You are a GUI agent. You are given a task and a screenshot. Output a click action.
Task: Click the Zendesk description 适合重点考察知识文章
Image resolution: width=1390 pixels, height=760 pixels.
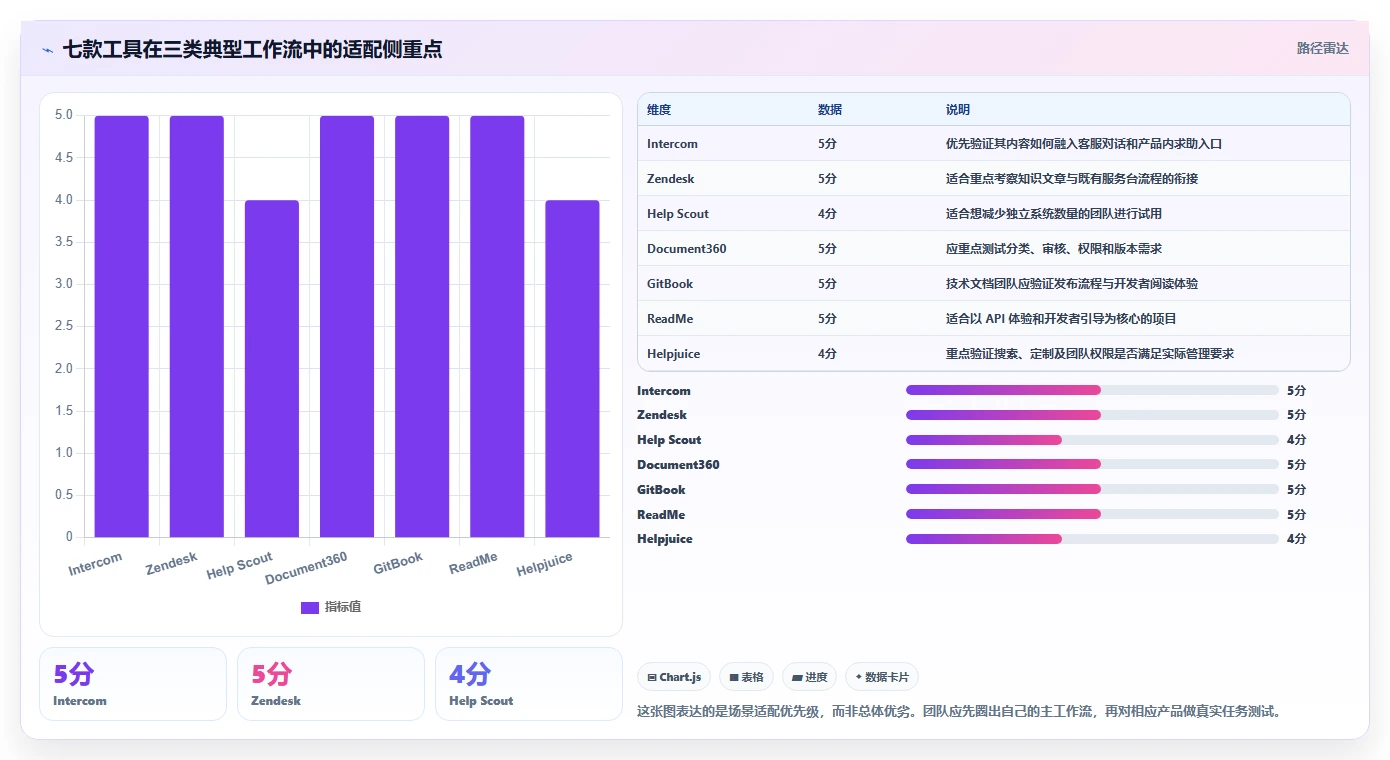1072,179
